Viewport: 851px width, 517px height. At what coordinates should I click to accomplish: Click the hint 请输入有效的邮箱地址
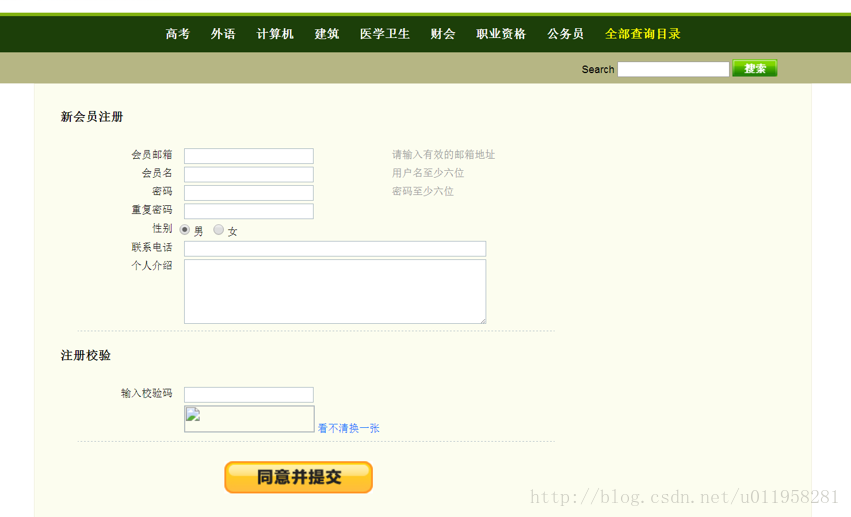point(443,155)
